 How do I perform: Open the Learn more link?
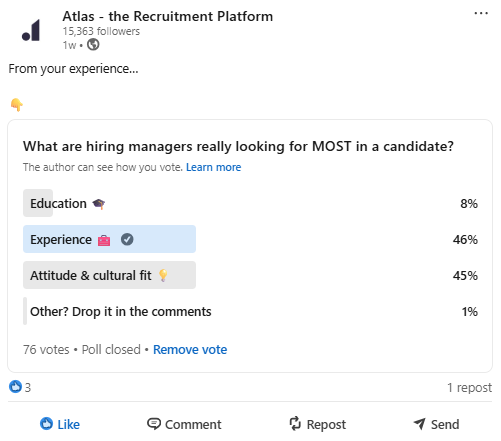tap(213, 167)
